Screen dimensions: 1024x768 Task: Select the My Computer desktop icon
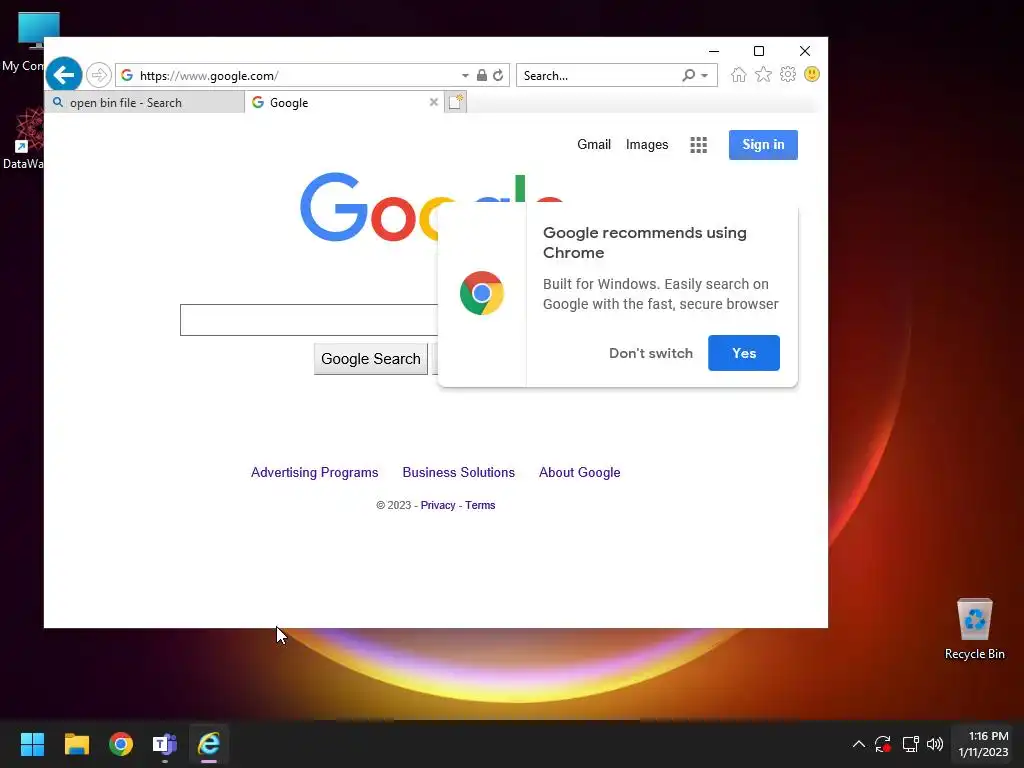pos(22,42)
